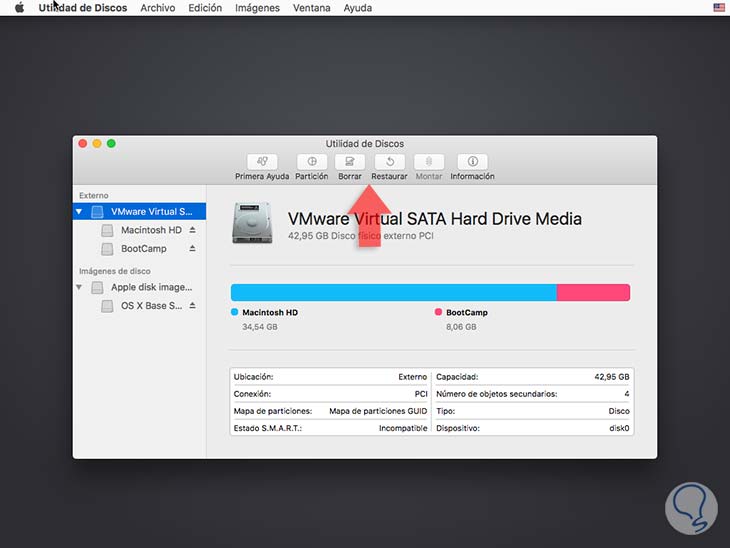This screenshot has width=730, height=548.
Task: Click the Primera Ayuda toolbar icon
Action: tap(262, 162)
